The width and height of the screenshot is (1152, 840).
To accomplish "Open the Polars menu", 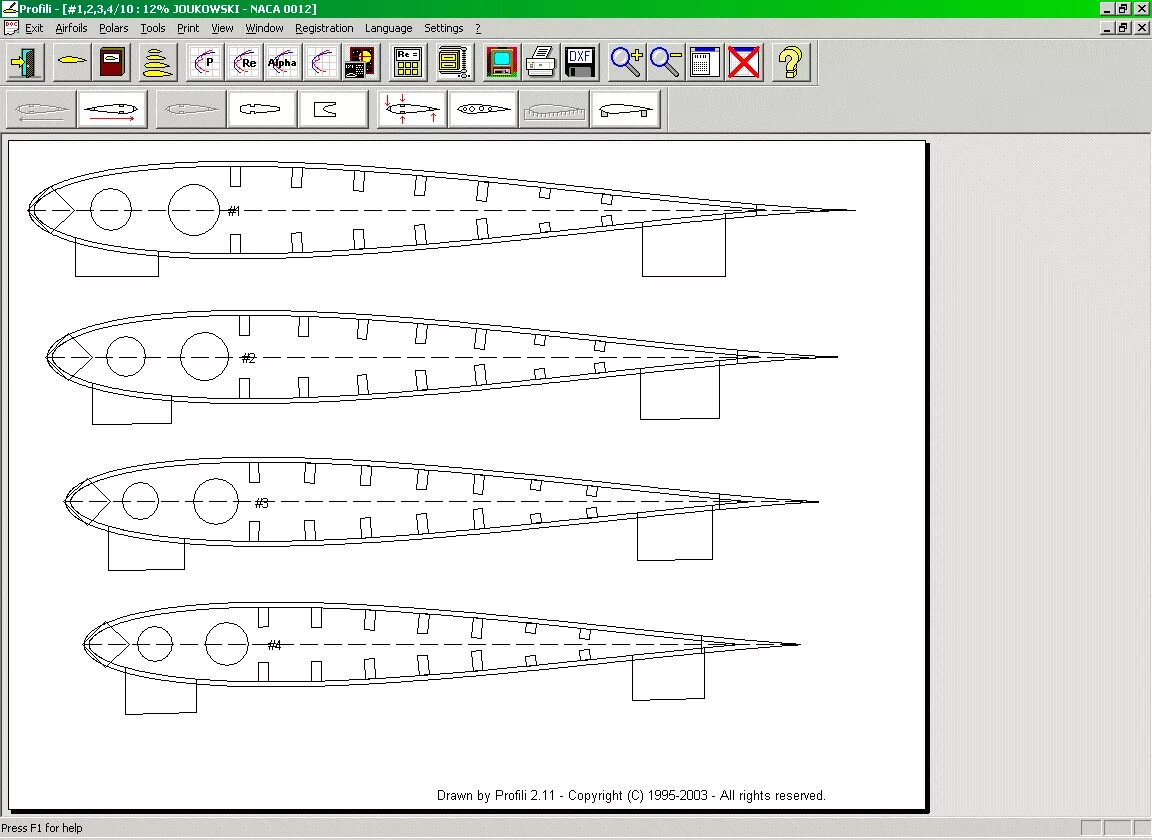I will (x=113, y=28).
